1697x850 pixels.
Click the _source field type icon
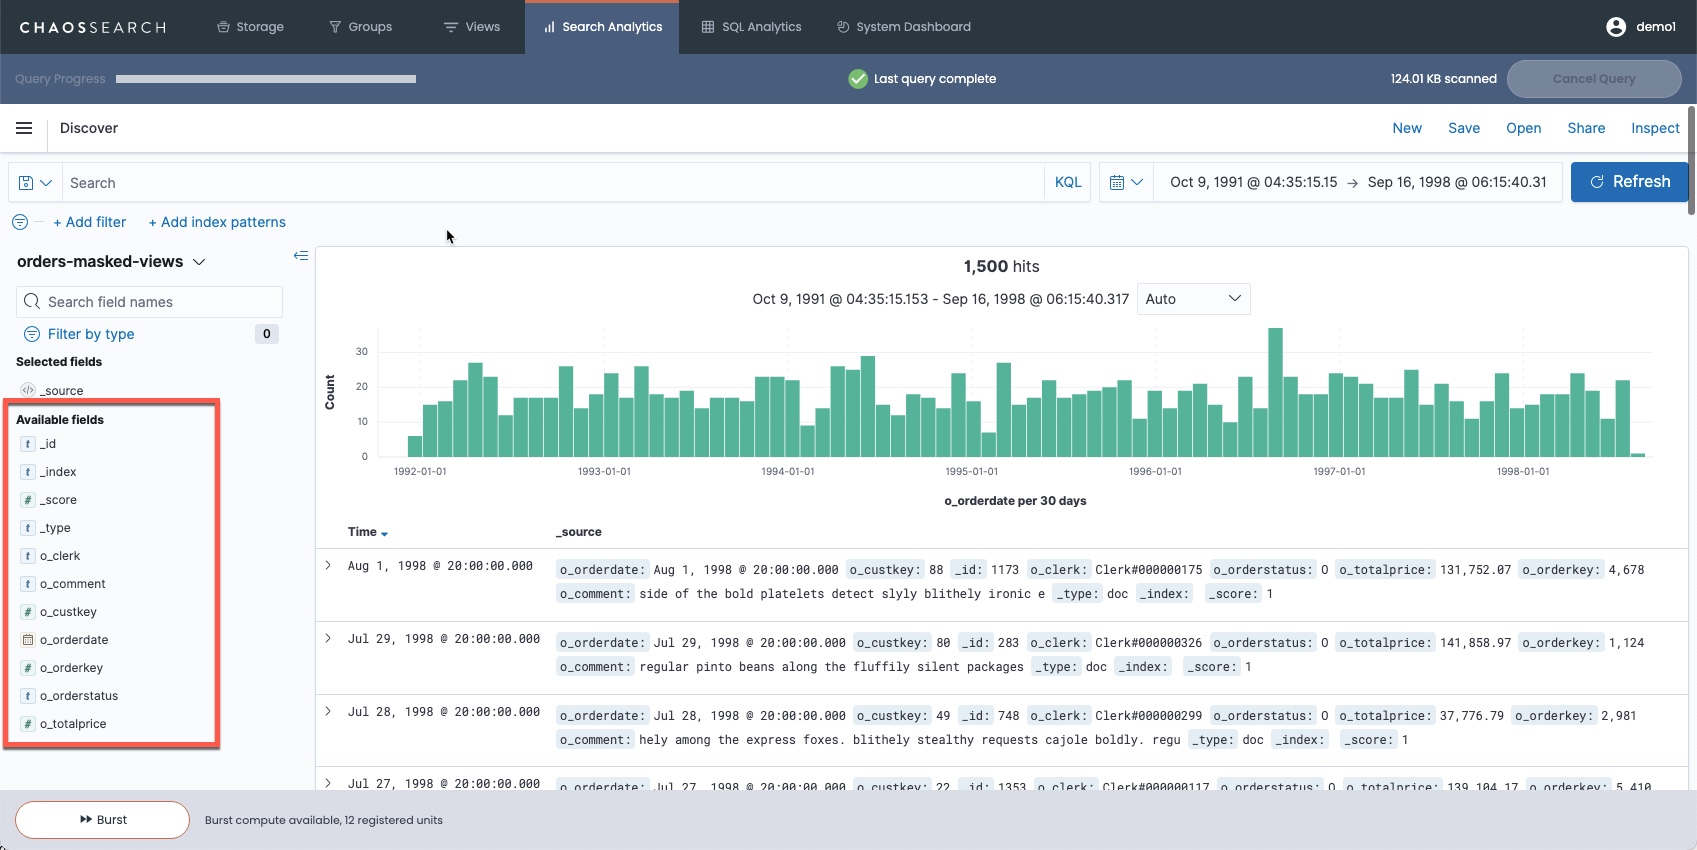(28, 391)
